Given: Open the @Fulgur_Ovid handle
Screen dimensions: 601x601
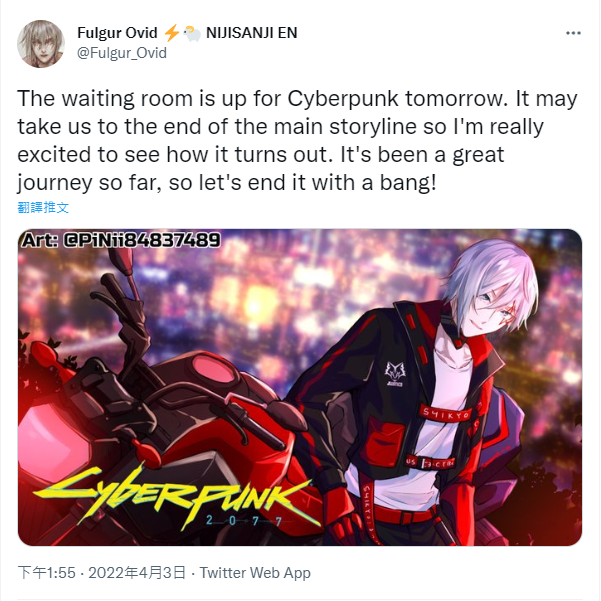Looking at the screenshot, I should 122,53.
